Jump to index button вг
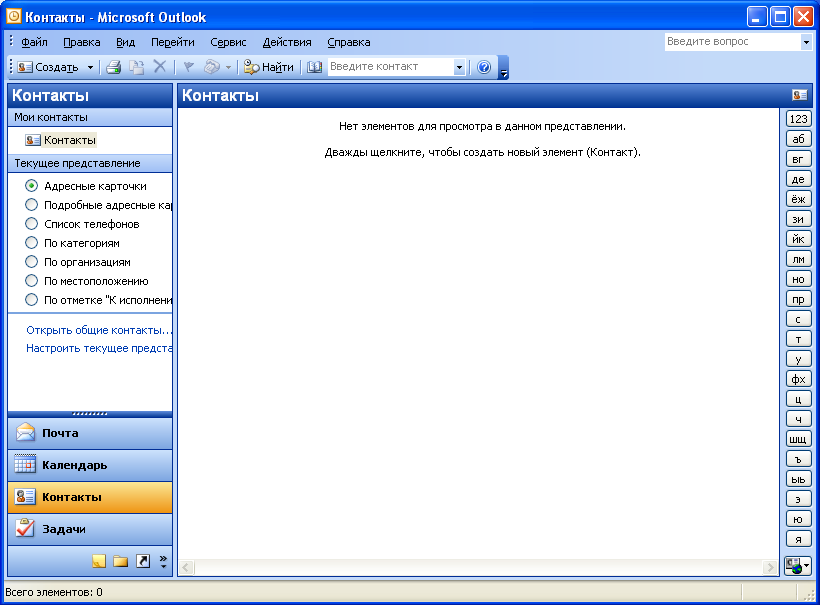This screenshot has width=820, height=605. point(799,159)
